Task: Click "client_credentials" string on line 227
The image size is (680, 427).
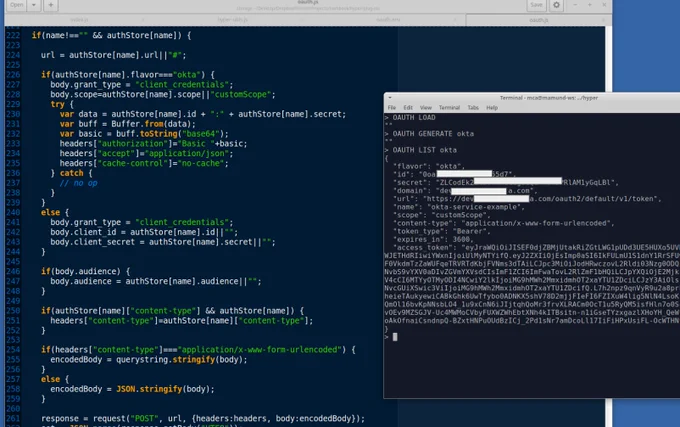Action: (x=182, y=85)
